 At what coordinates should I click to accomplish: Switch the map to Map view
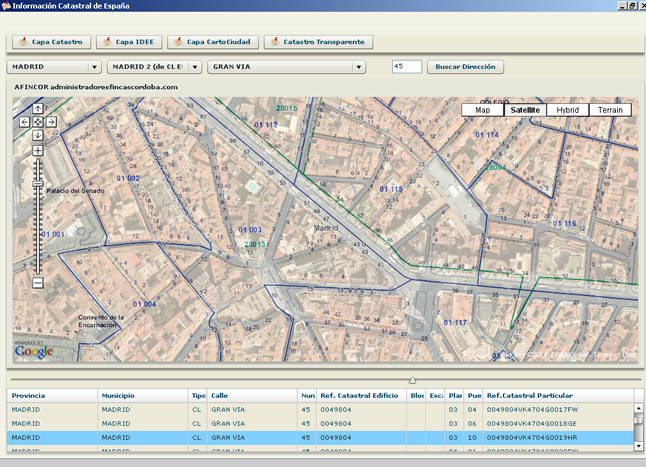(482, 110)
